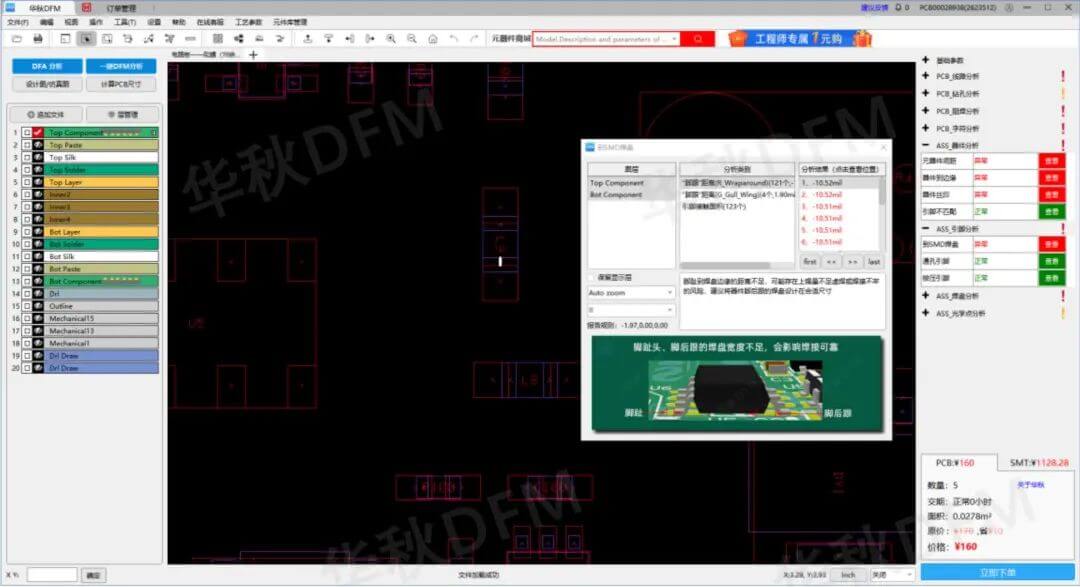Click the 一键DFM分析 button
Image resolution: width=1080 pixels, height=587 pixels.
click(x=121, y=66)
